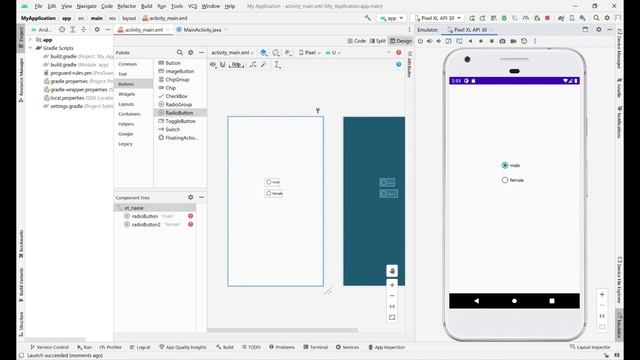The image size is (640, 360).
Task: Select female radio button on design canvas
Action: tap(274, 193)
